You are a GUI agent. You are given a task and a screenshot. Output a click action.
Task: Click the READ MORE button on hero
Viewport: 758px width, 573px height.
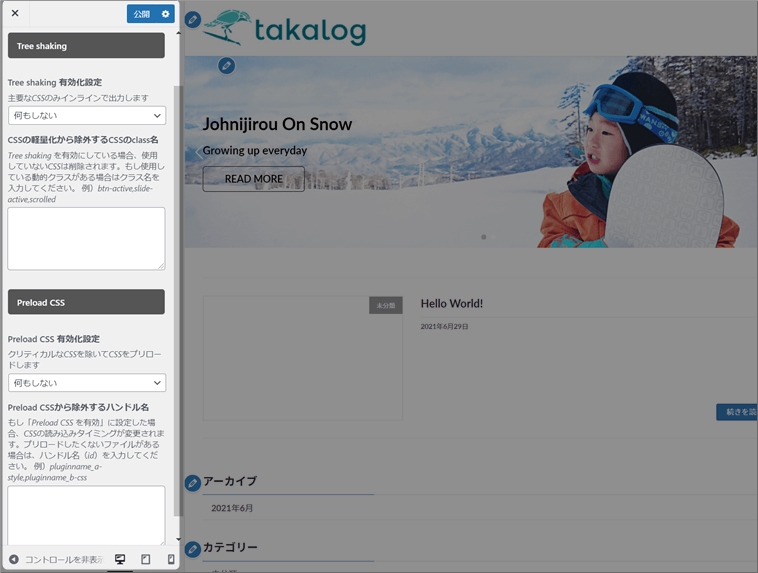pos(253,179)
